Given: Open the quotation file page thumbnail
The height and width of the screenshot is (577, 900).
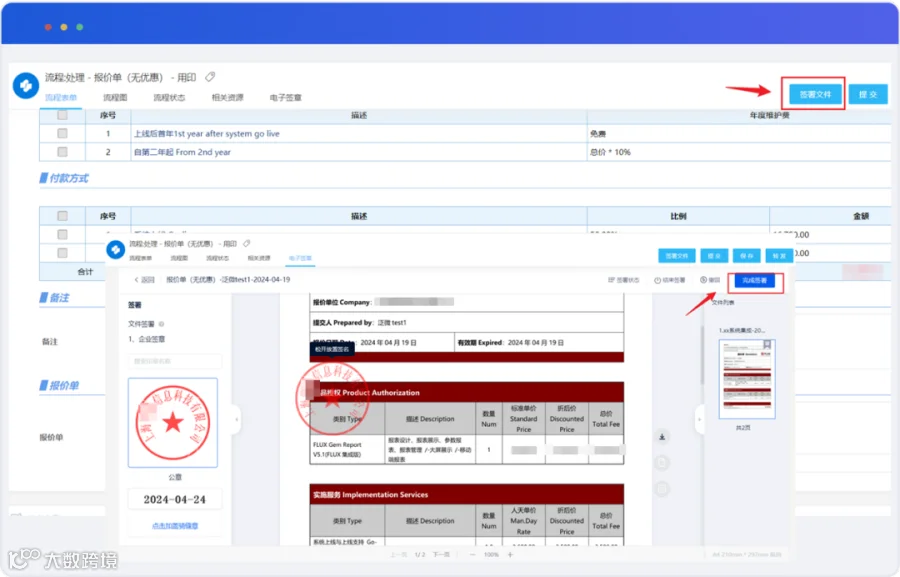Looking at the screenshot, I should pyautogui.click(x=747, y=379).
